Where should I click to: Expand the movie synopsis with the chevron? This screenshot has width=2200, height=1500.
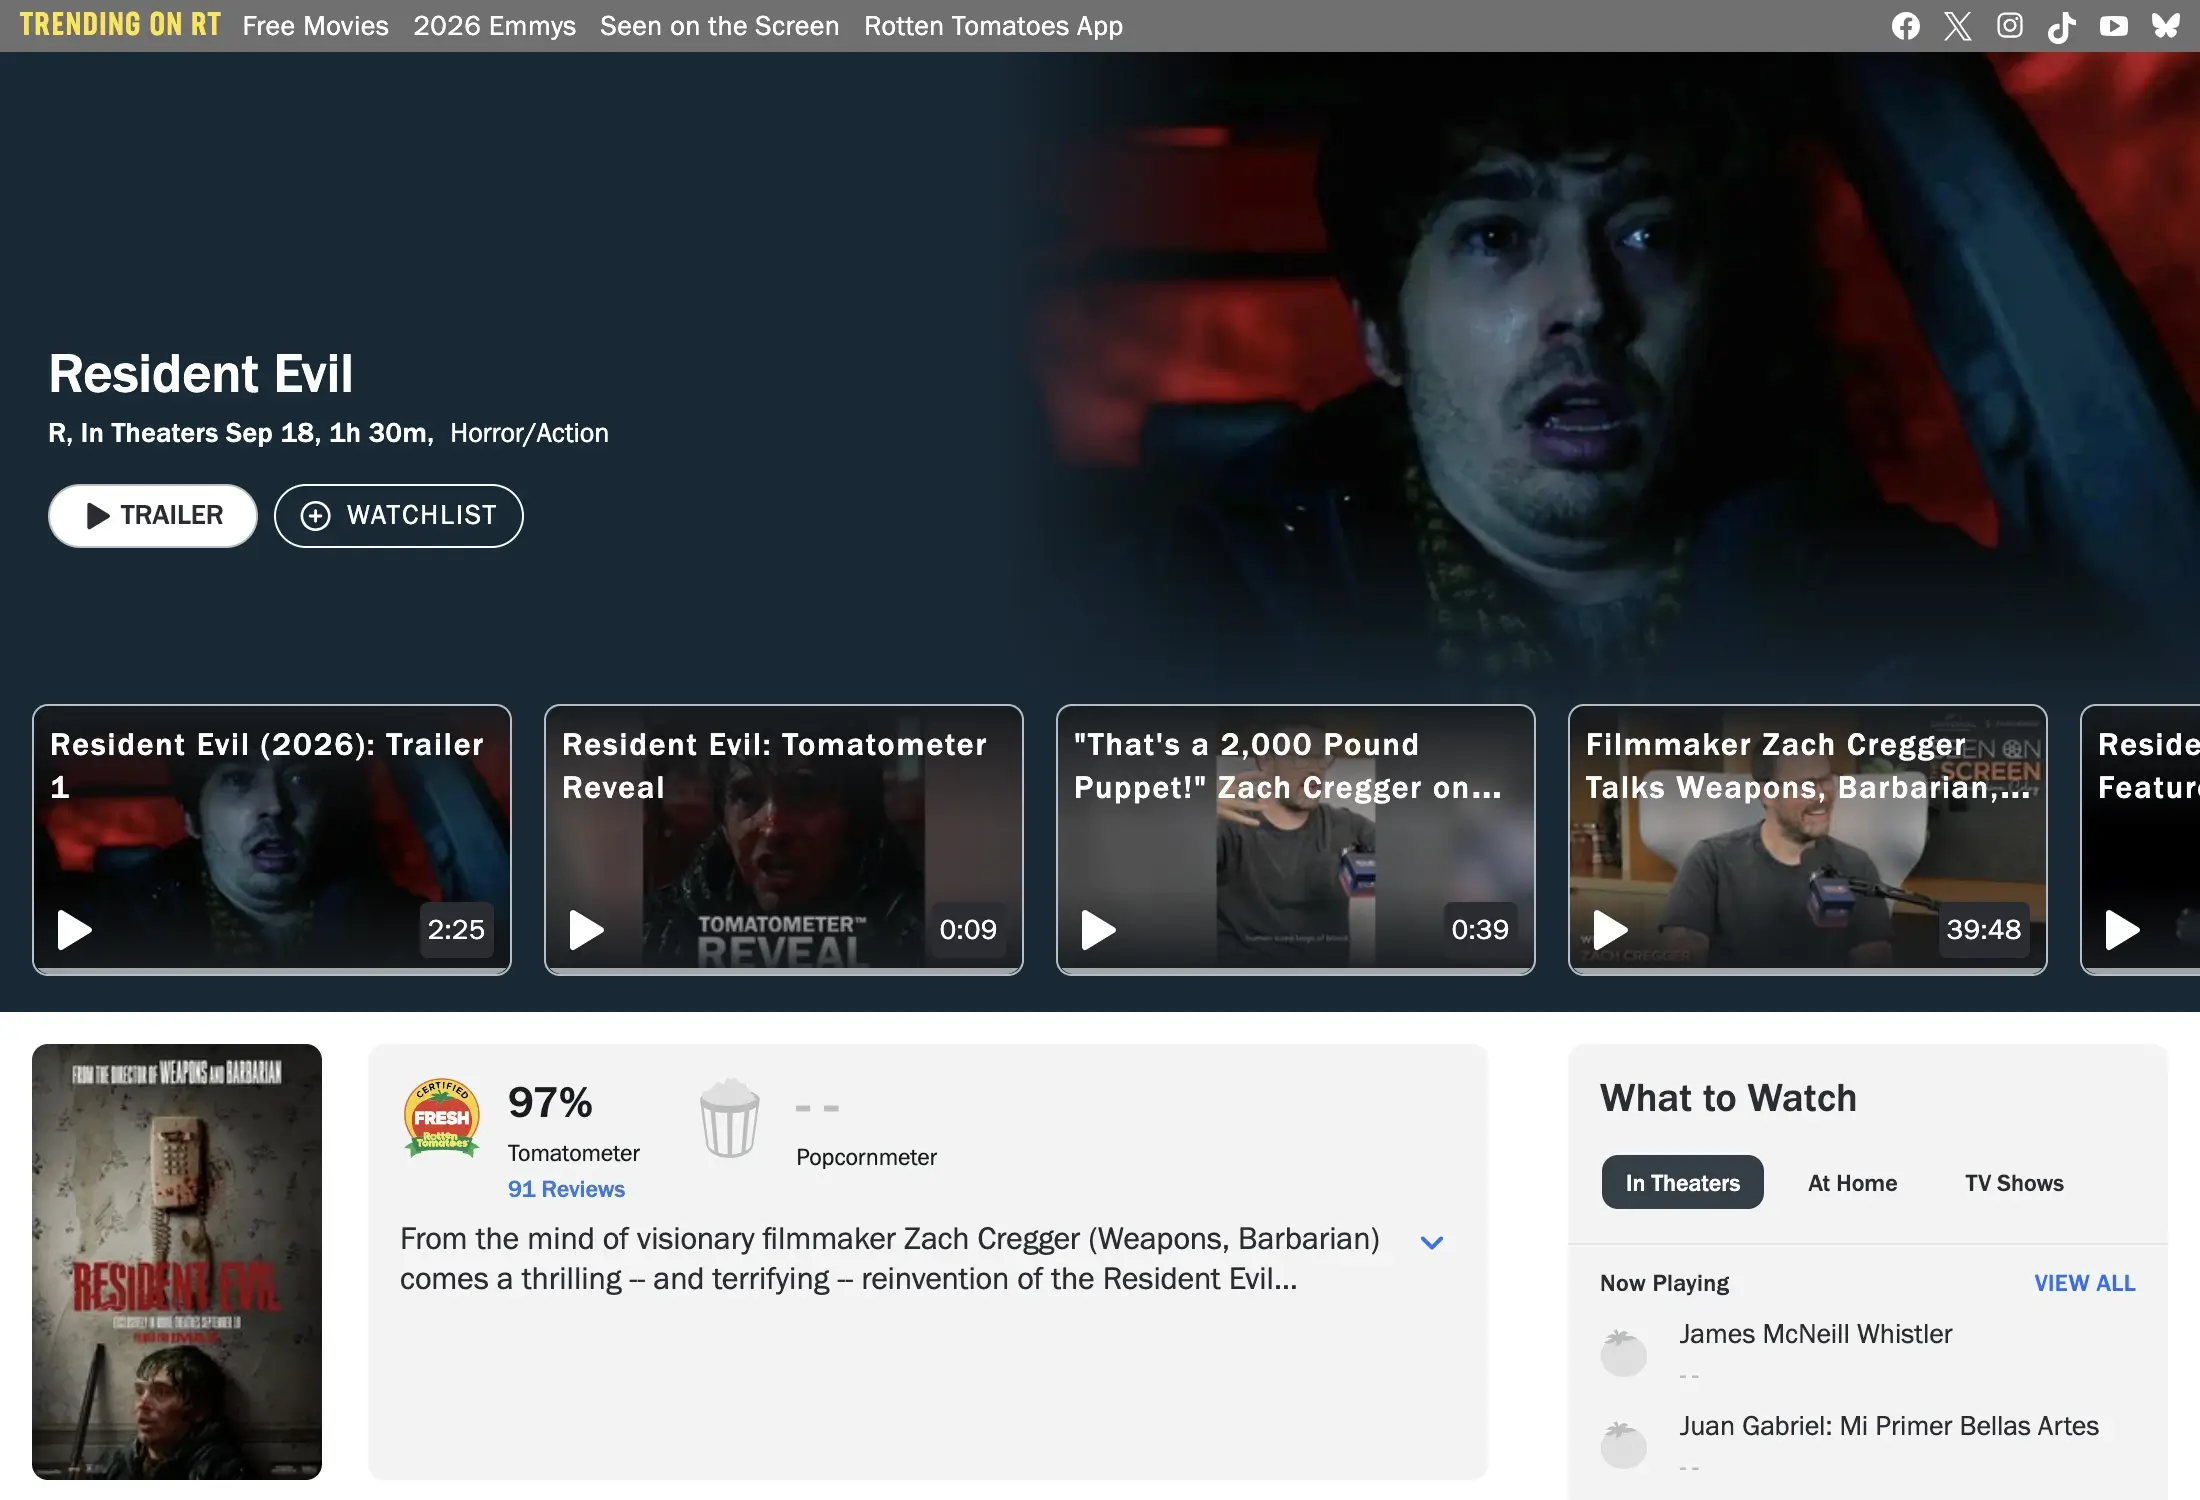coord(1432,1242)
